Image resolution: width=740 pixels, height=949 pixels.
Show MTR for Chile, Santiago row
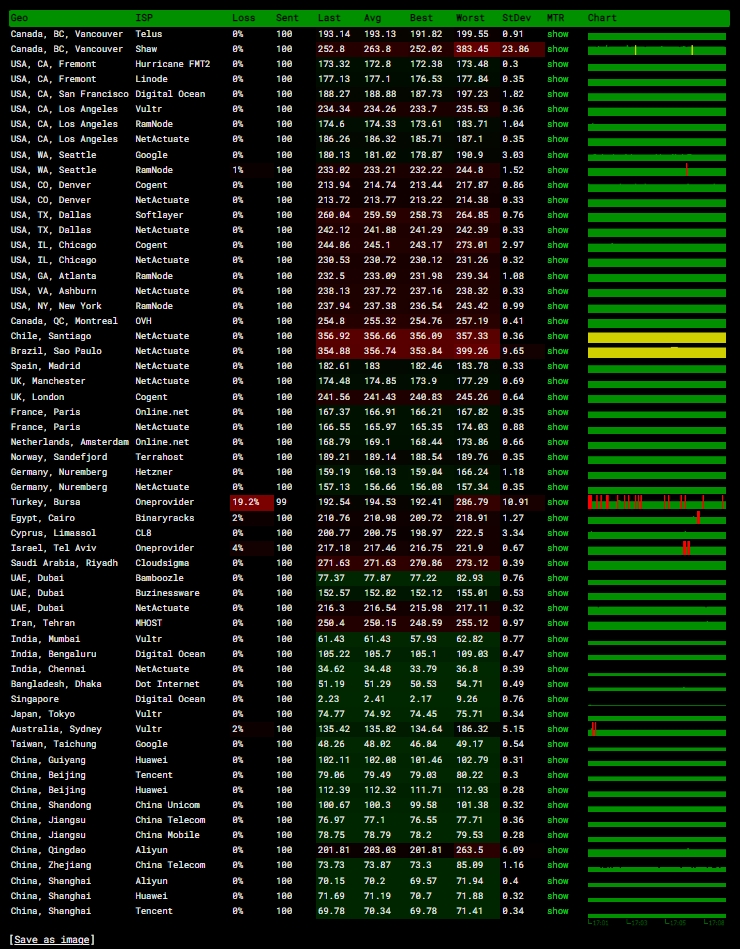[x=557, y=337]
